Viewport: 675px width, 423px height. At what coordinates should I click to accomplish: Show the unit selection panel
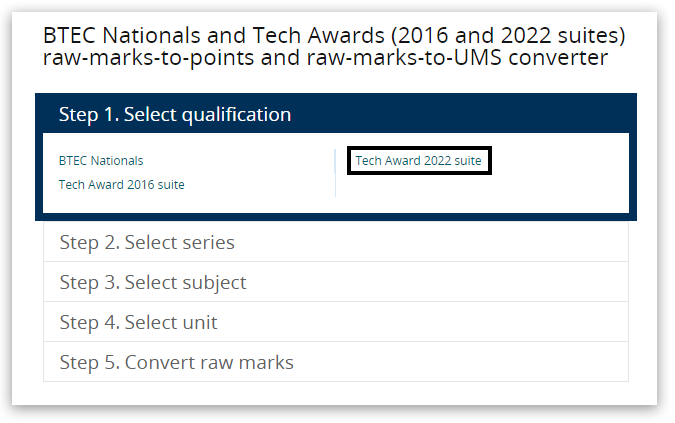[x=138, y=322]
